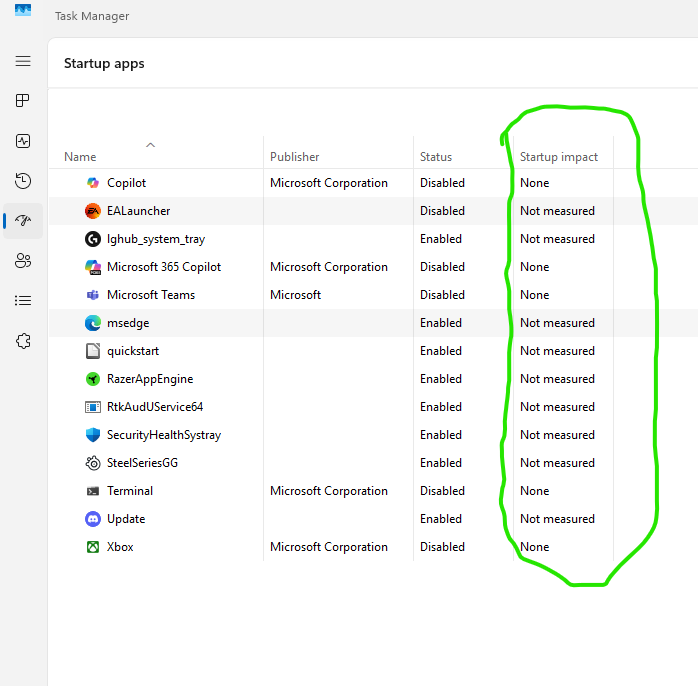Click Microsoft Corporation publisher for Terminal
Viewport: 698px width, 686px height.
(329, 491)
